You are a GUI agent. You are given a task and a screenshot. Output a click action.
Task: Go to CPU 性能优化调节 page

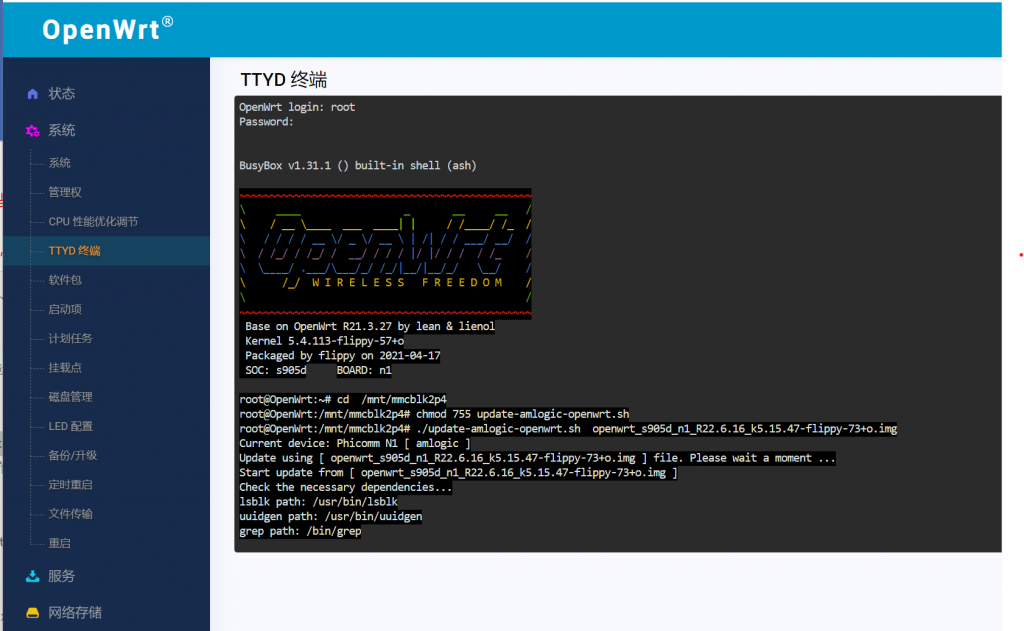(x=93, y=222)
